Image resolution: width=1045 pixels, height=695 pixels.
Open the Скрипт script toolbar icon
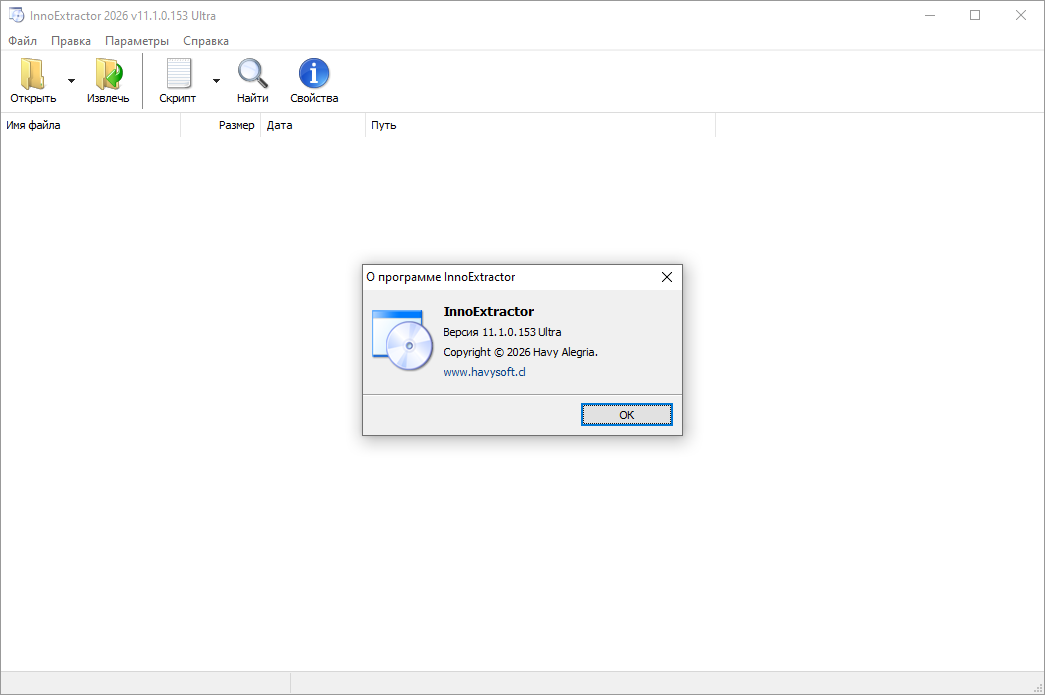178,75
